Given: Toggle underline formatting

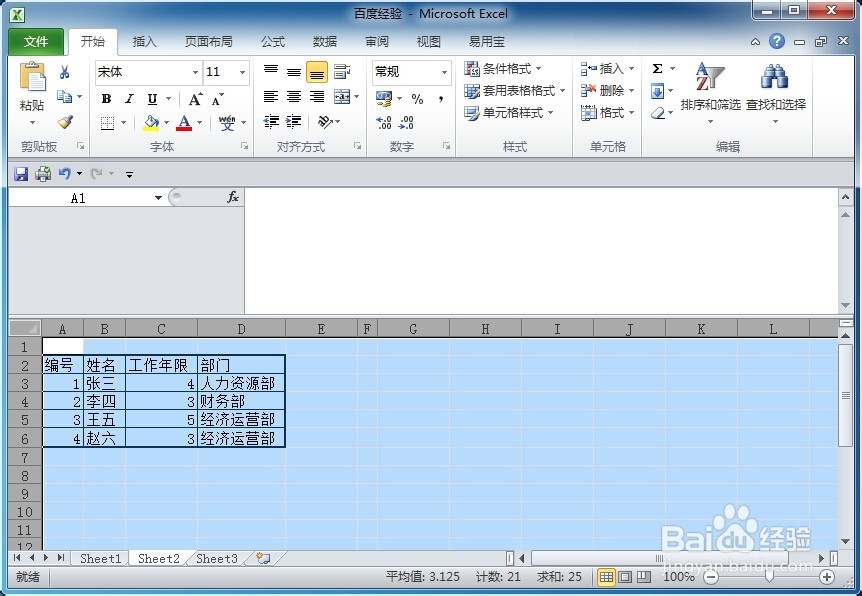Looking at the screenshot, I should coord(152,99).
